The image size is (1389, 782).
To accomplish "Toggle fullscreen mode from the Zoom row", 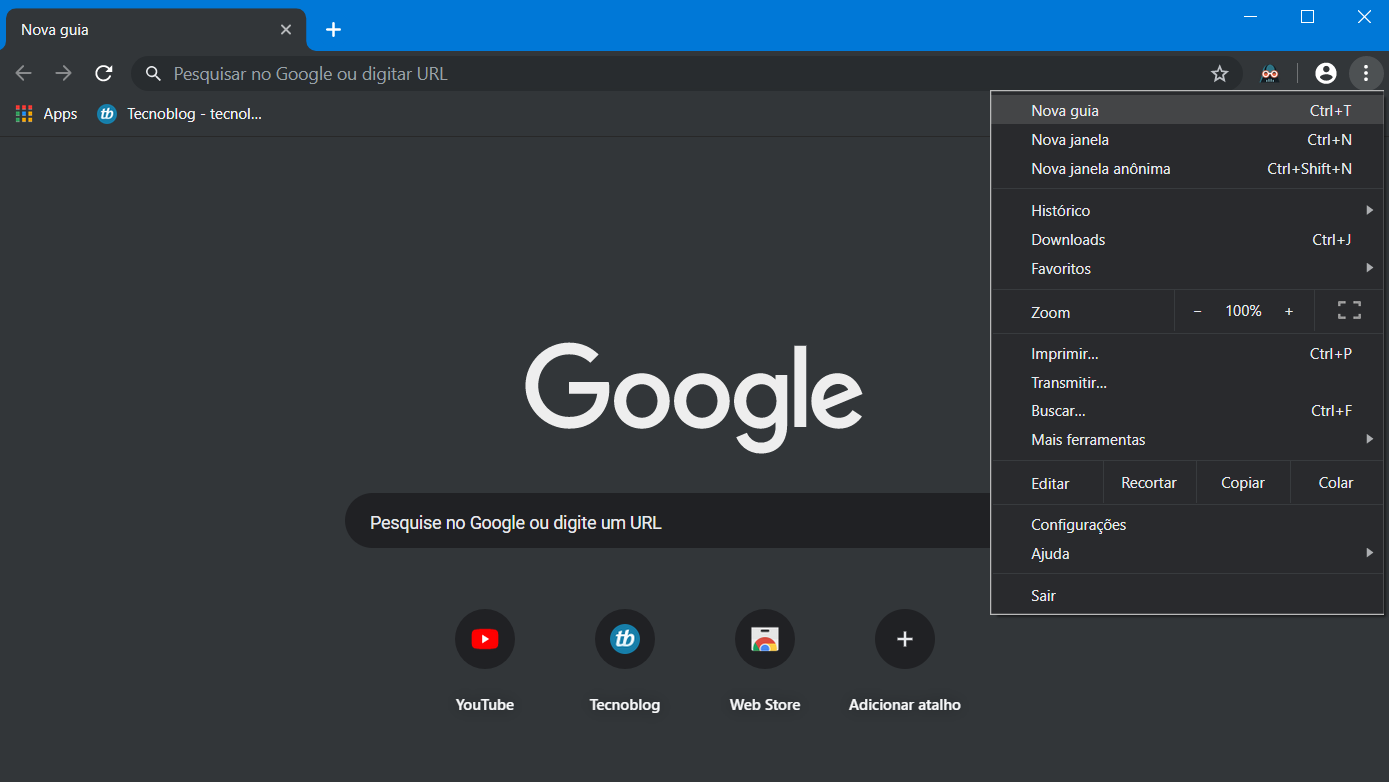I will [x=1349, y=311].
